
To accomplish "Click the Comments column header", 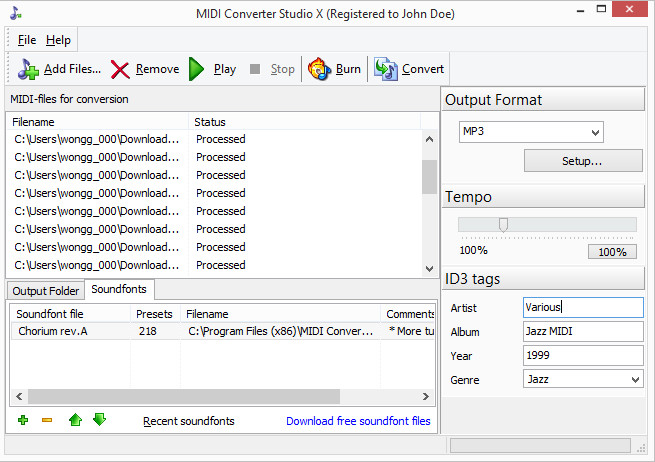I will (x=408, y=314).
